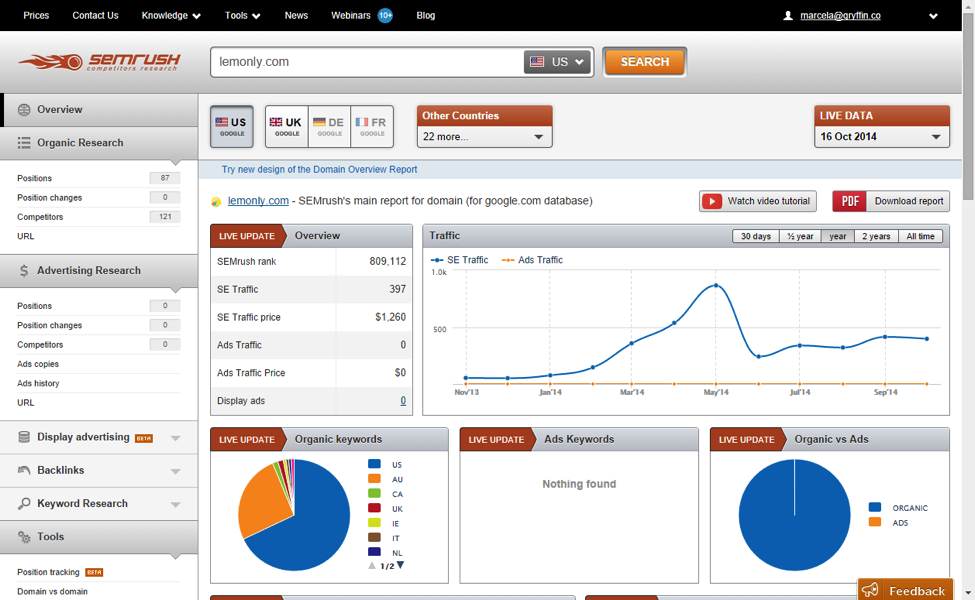Open the Contact Us page
Viewport: 975px width, 600px height.
95,16
